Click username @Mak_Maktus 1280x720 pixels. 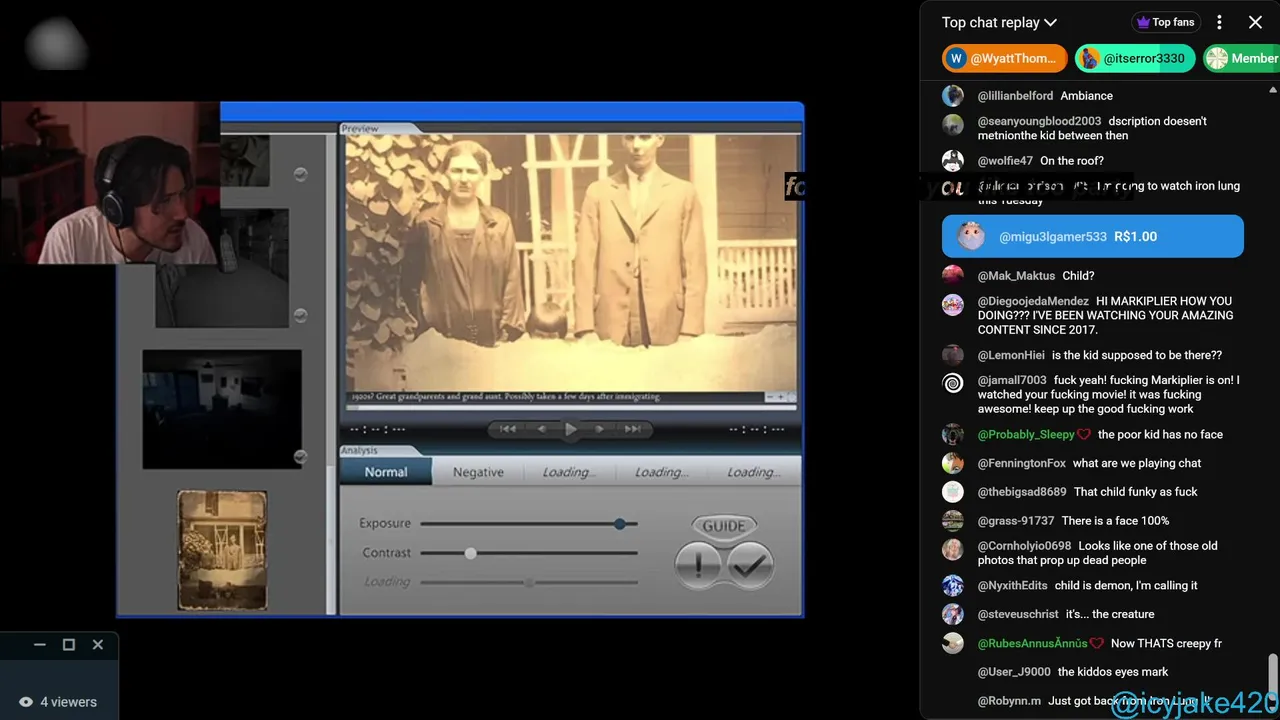[x=1016, y=276]
